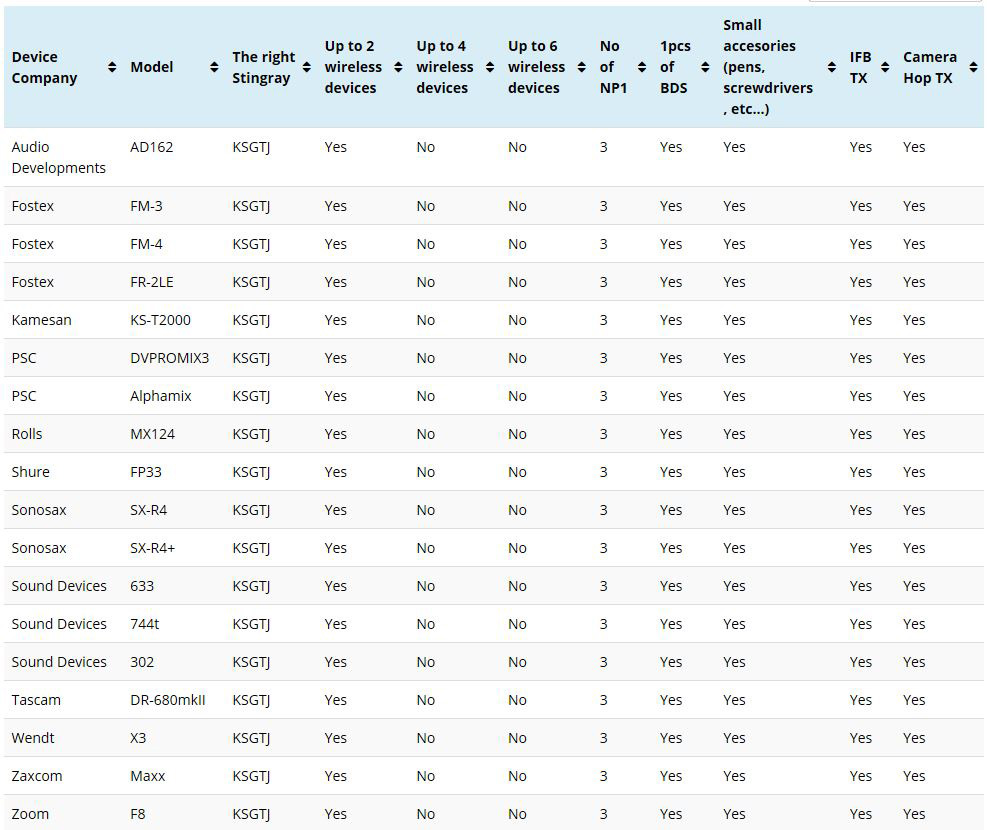987x830 pixels.
Task: Click the DVPROMIX3 model cell
Action: (x=169, y=358)
